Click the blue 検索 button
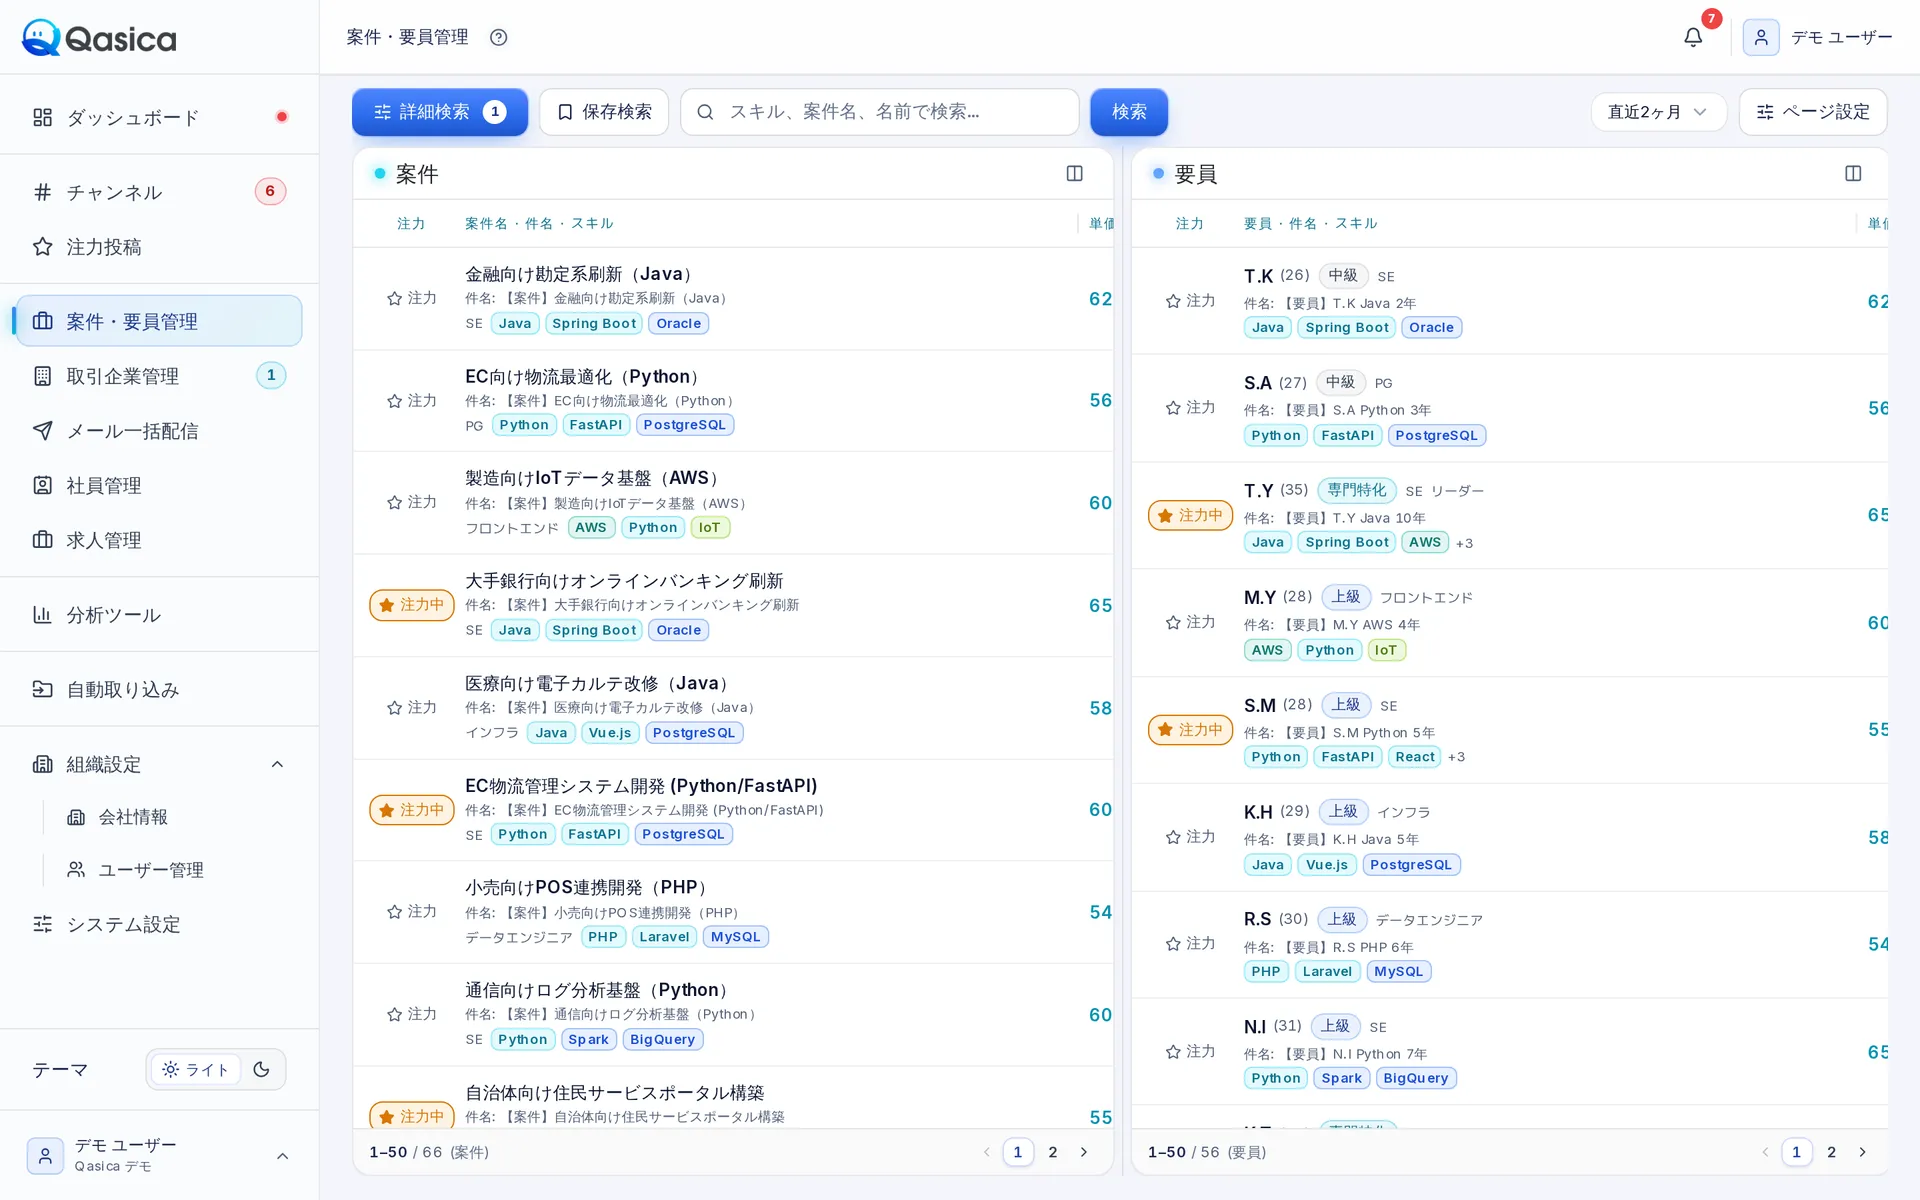 (1129, 112)
